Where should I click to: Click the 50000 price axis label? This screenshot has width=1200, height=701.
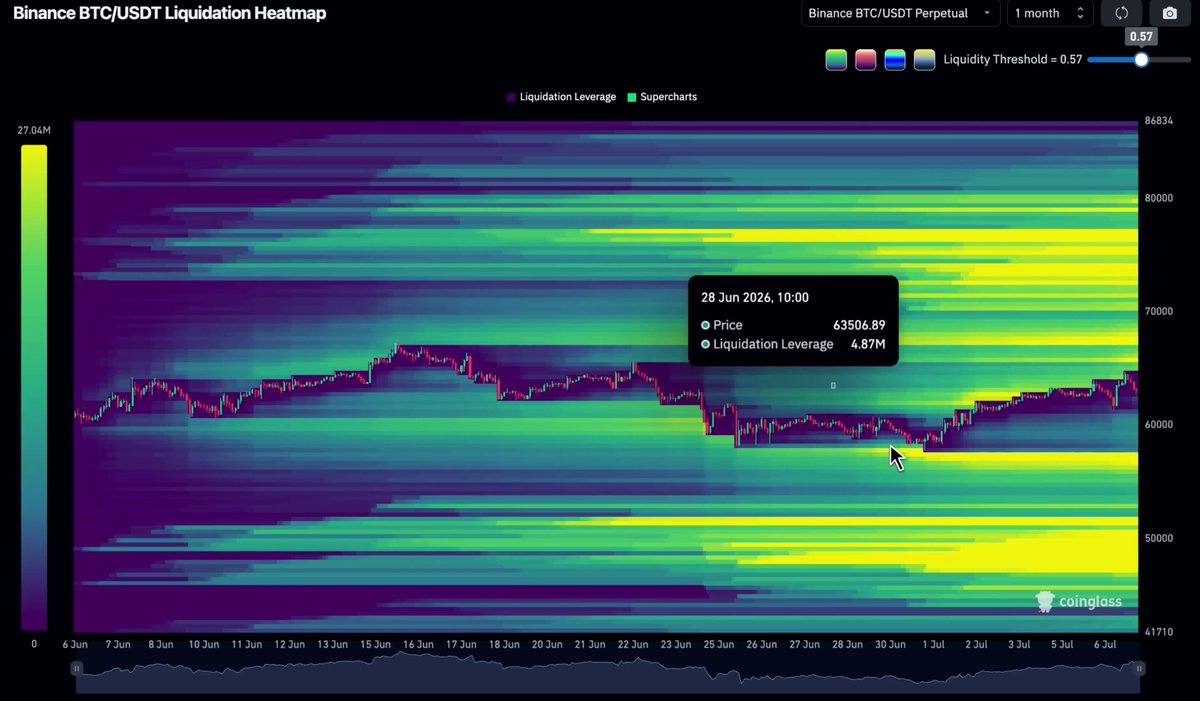click(x=1159, y=538)
